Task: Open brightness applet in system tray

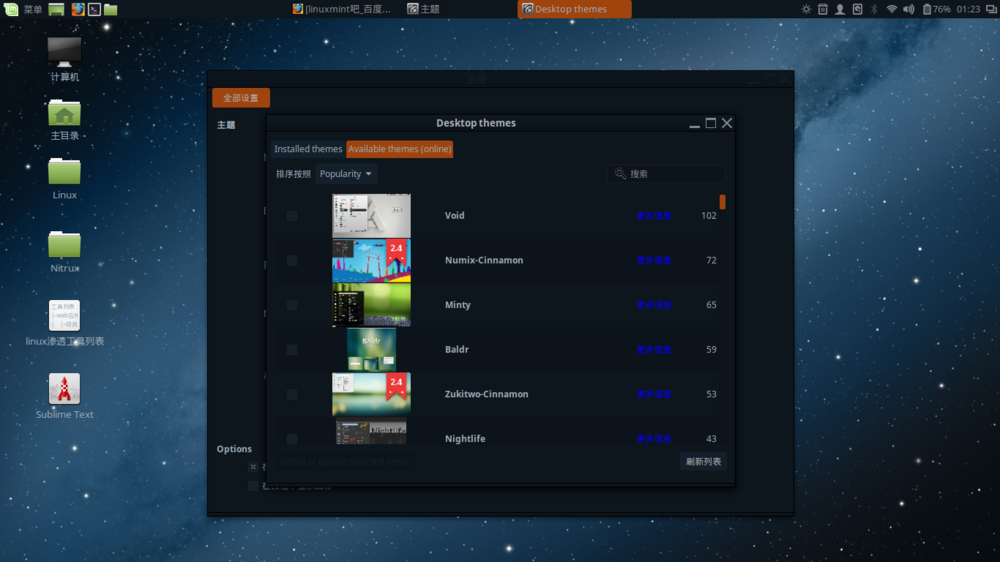Action: coord(806,9)
